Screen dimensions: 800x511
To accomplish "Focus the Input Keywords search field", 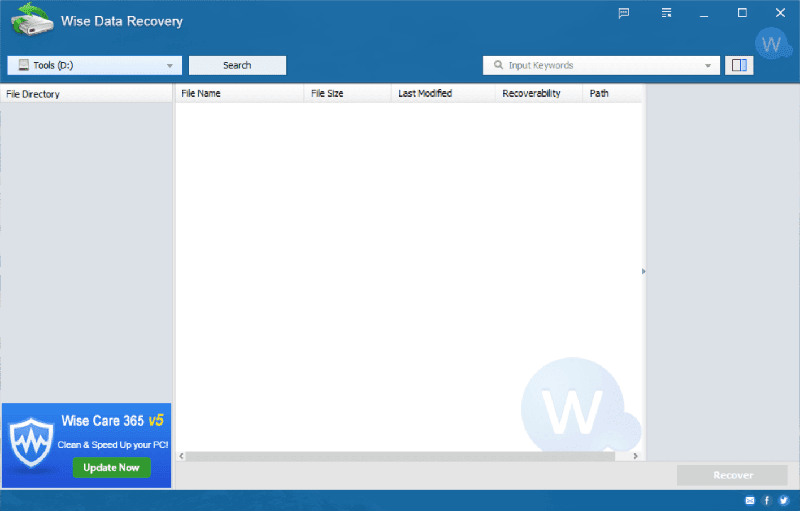I will [x=601, y=65].
